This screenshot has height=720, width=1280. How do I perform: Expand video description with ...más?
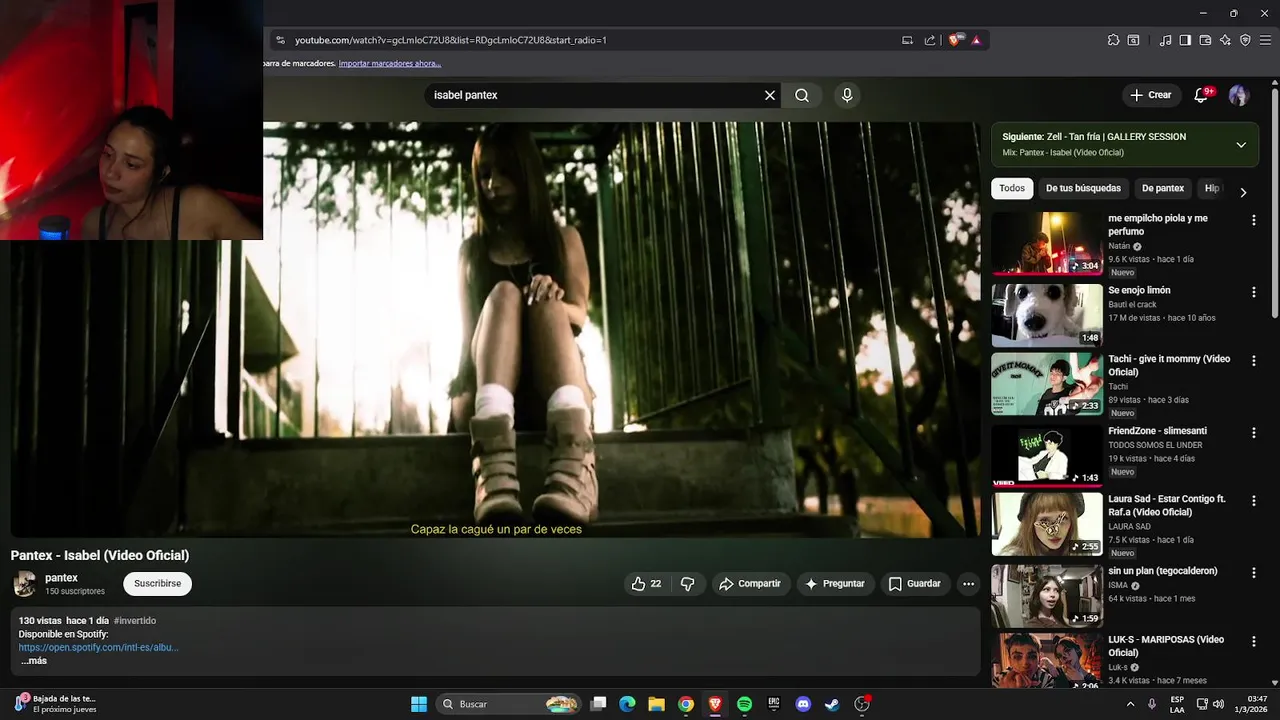coord(33,661)
